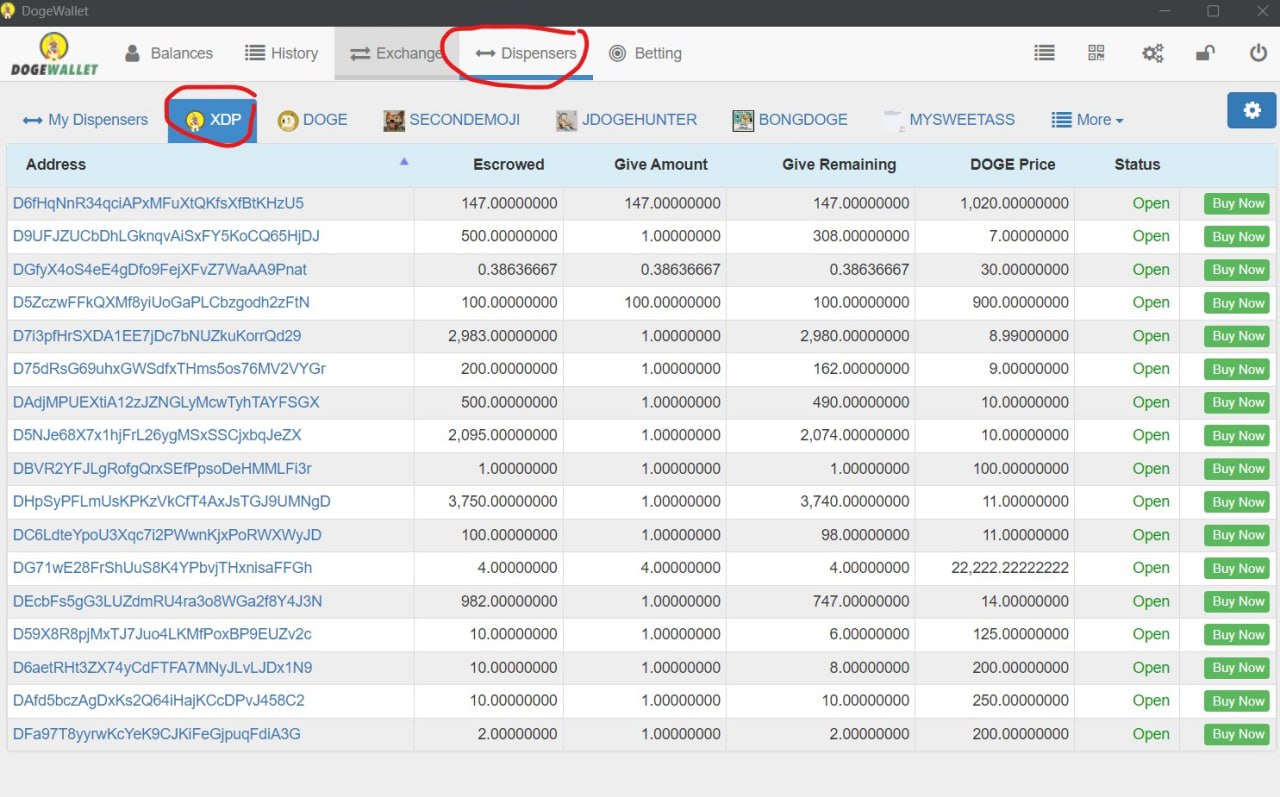The height and width of the screenshot is (797, 1280).
Task: Click the unlock padlock icon
Action: [x=1206, y=53]
